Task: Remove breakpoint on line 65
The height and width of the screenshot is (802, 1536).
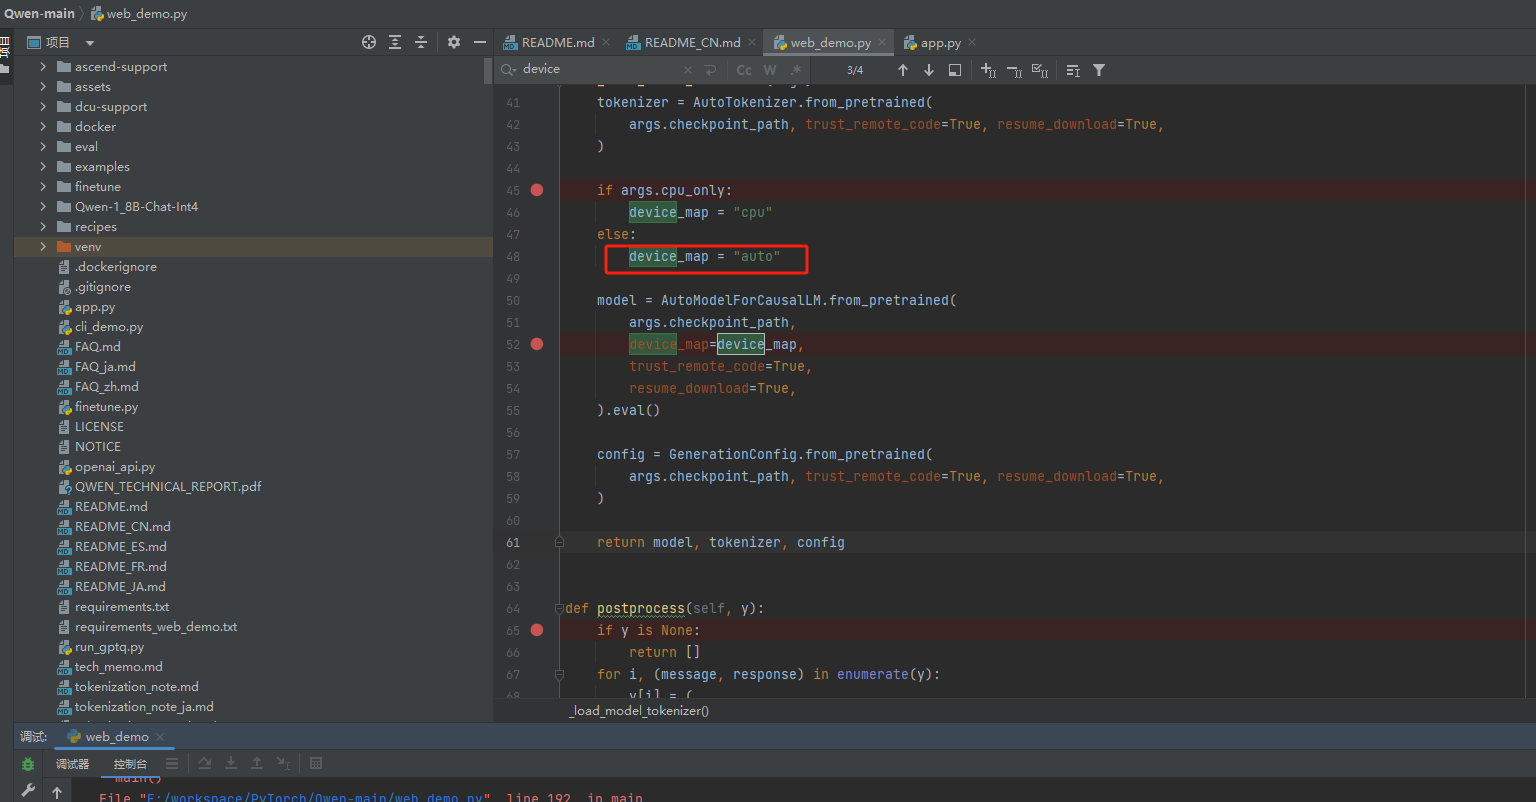Action: [537, 630]
